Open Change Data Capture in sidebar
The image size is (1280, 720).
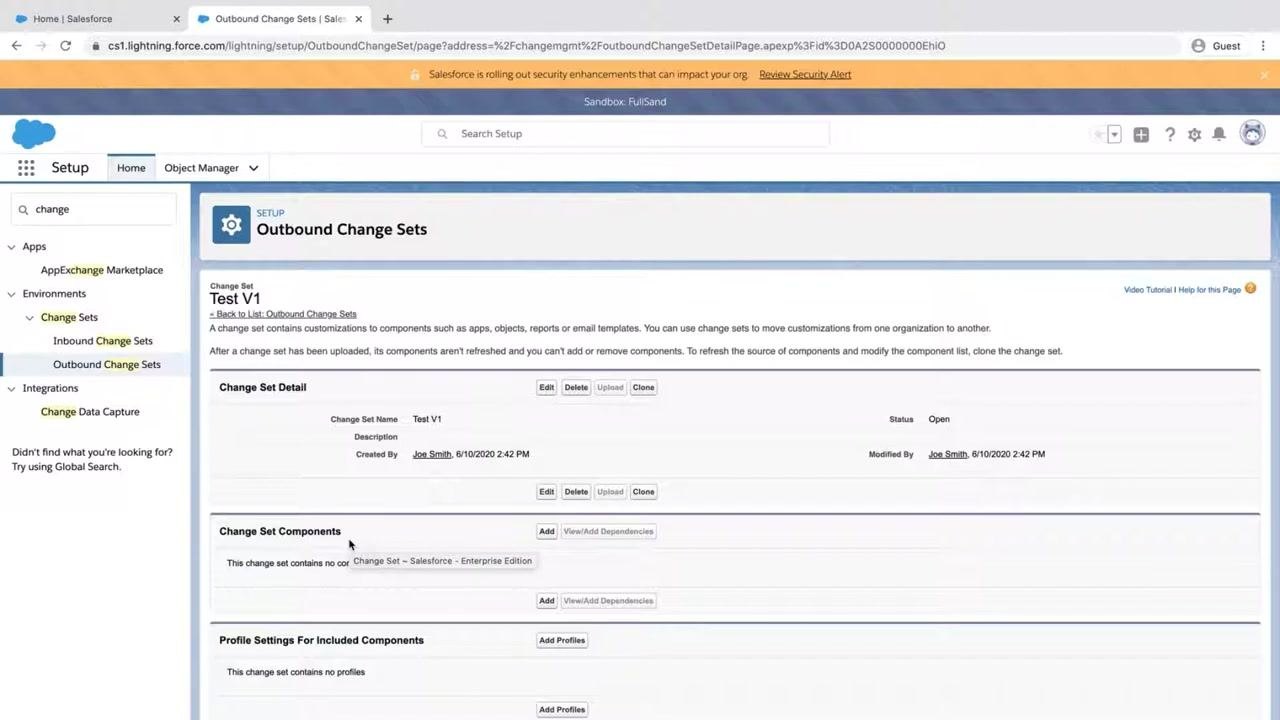pyautogui.click(x=90, y=412)
